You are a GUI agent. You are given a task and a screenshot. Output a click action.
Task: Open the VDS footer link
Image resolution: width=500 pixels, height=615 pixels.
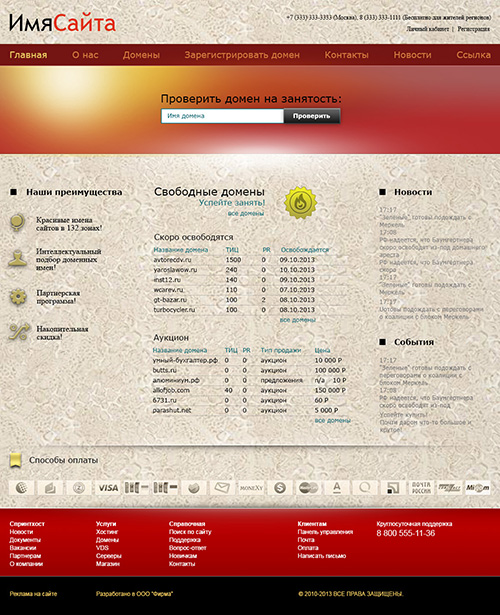(102, 548)
